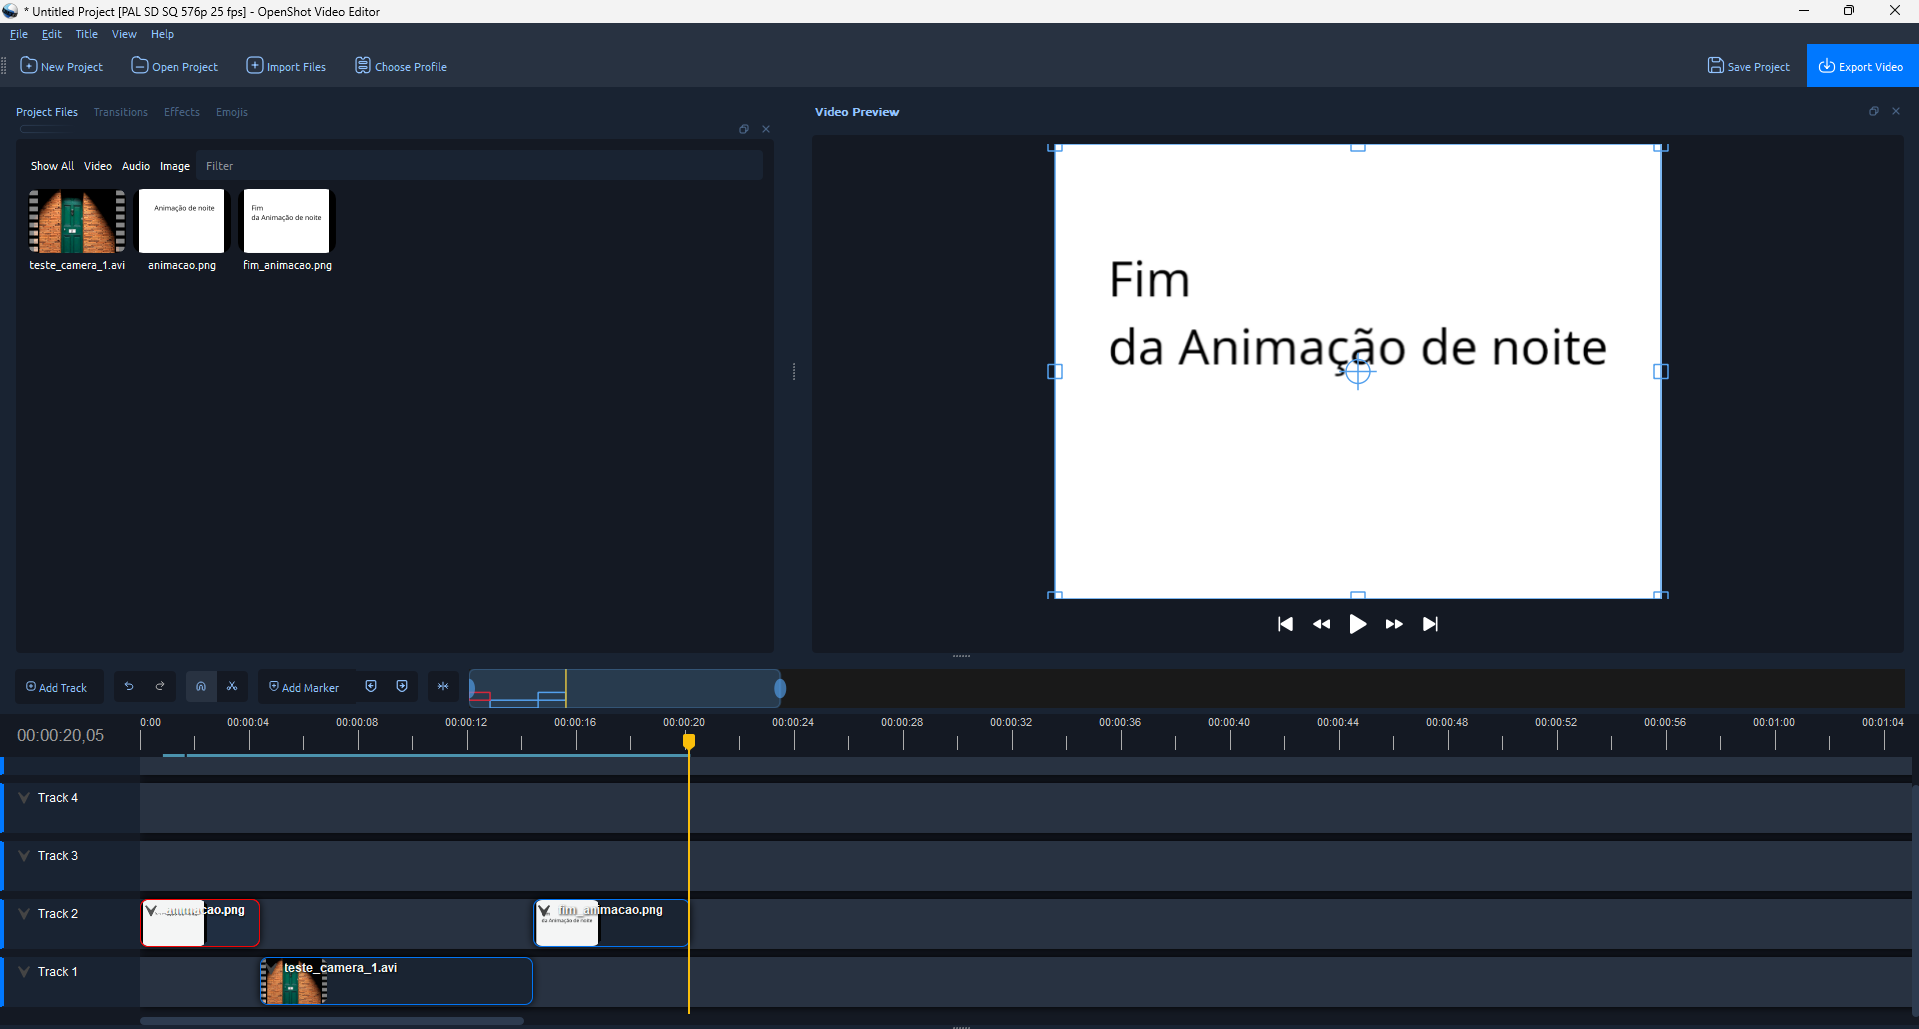The image size is (1919, 1029).
Task: Filter project files by Audio
Action: (x=136, y=166)
